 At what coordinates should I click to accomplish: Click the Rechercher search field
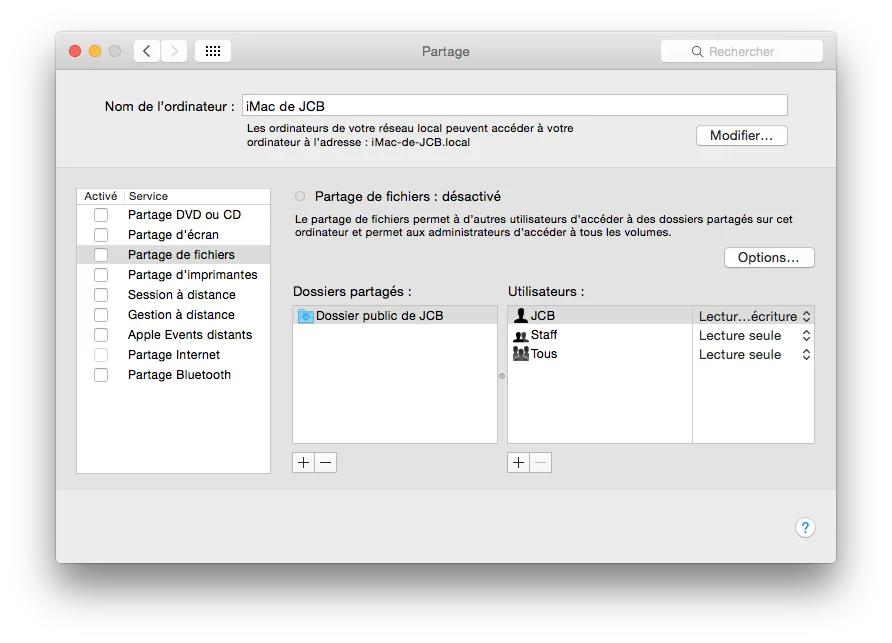point(742,51)
